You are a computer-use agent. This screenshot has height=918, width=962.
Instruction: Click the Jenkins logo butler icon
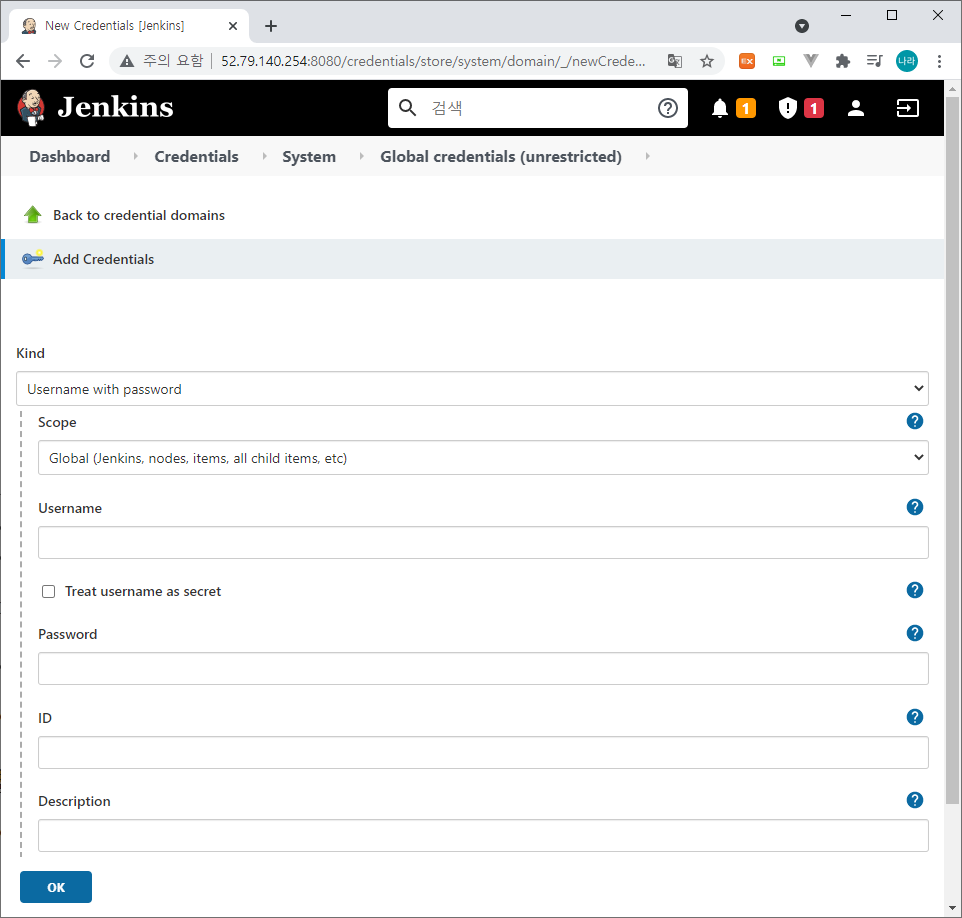coord(31,107)
